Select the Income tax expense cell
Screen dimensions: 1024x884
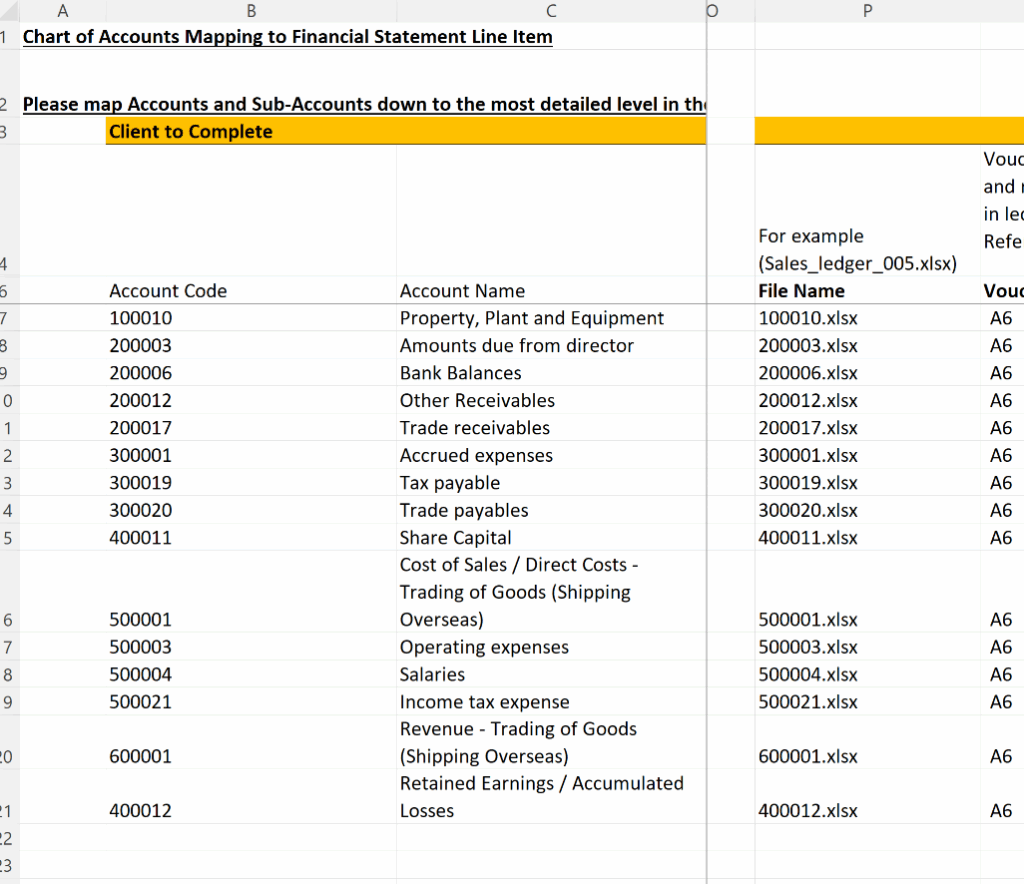[x=485, y=702]
